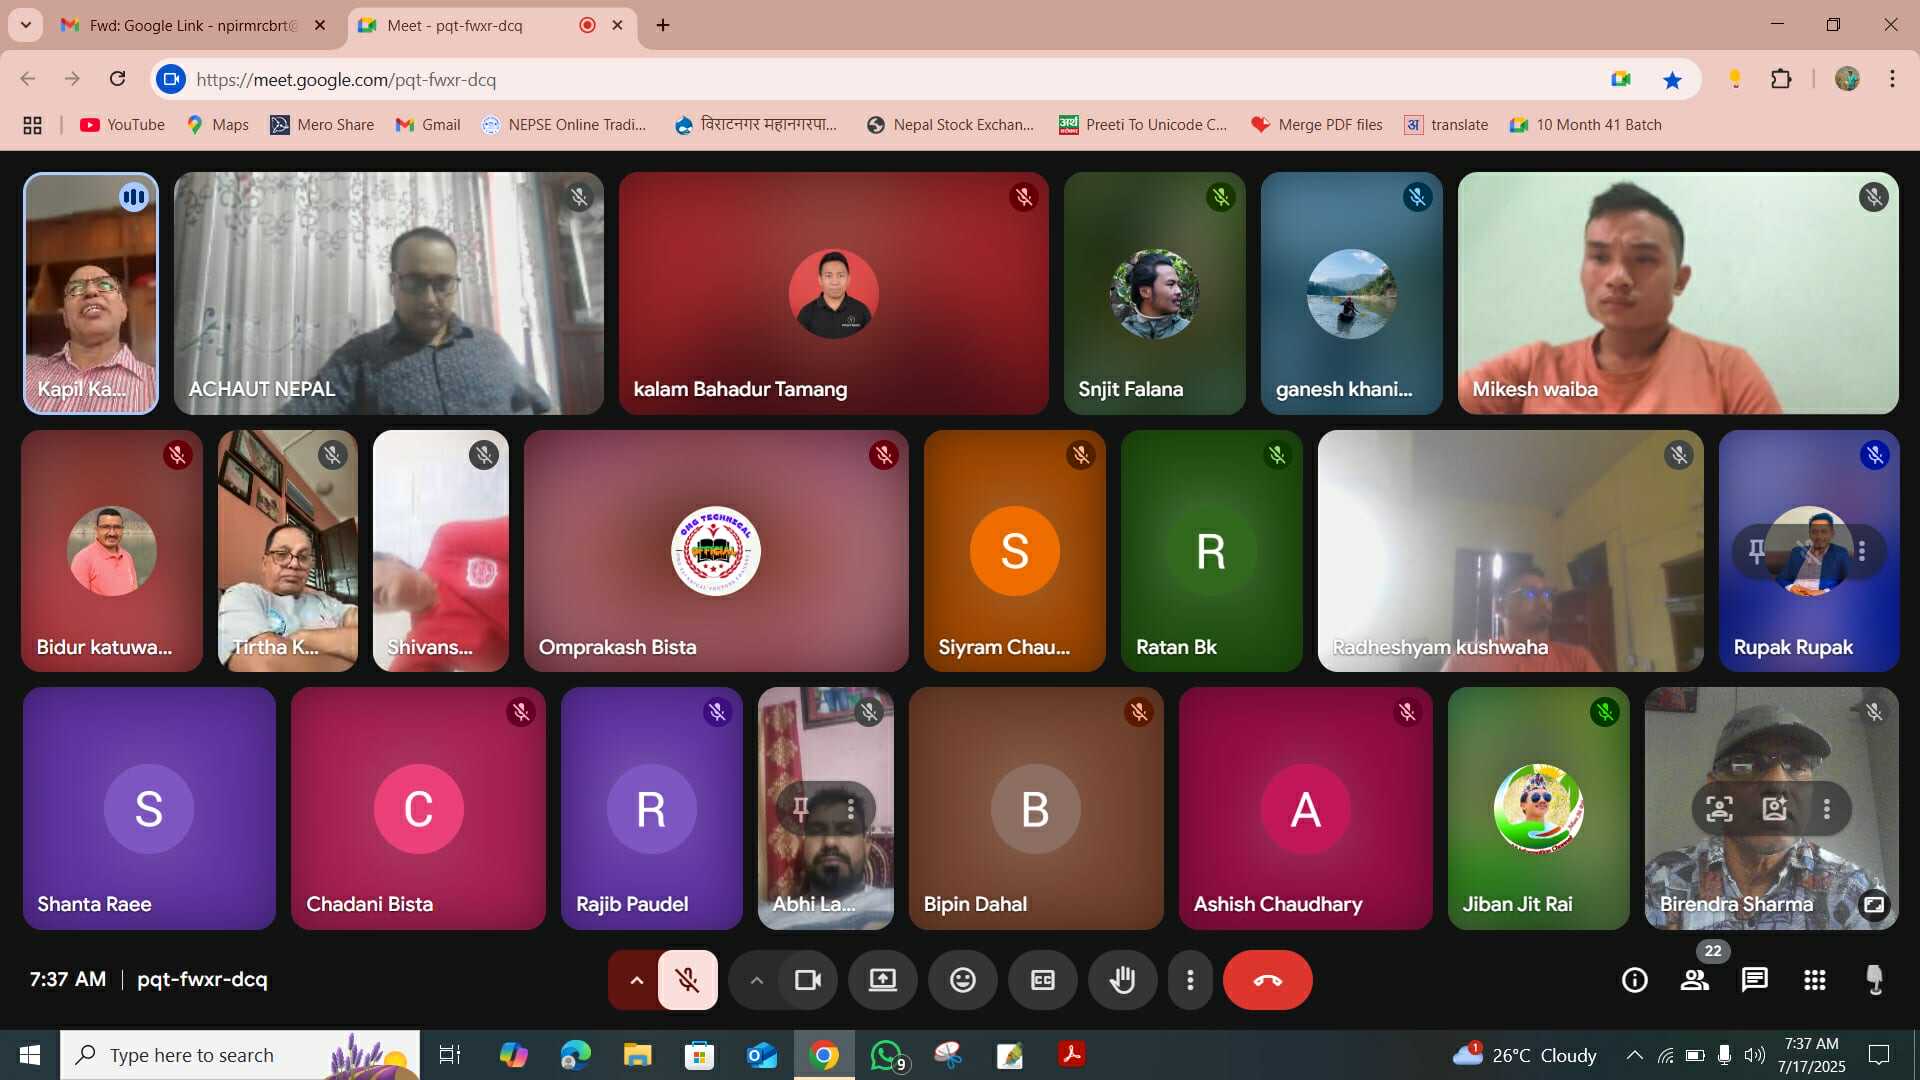This screenshot has width=1920, height=1080.
Task: Open meeting details info icon
Action: click(1634, 980)
